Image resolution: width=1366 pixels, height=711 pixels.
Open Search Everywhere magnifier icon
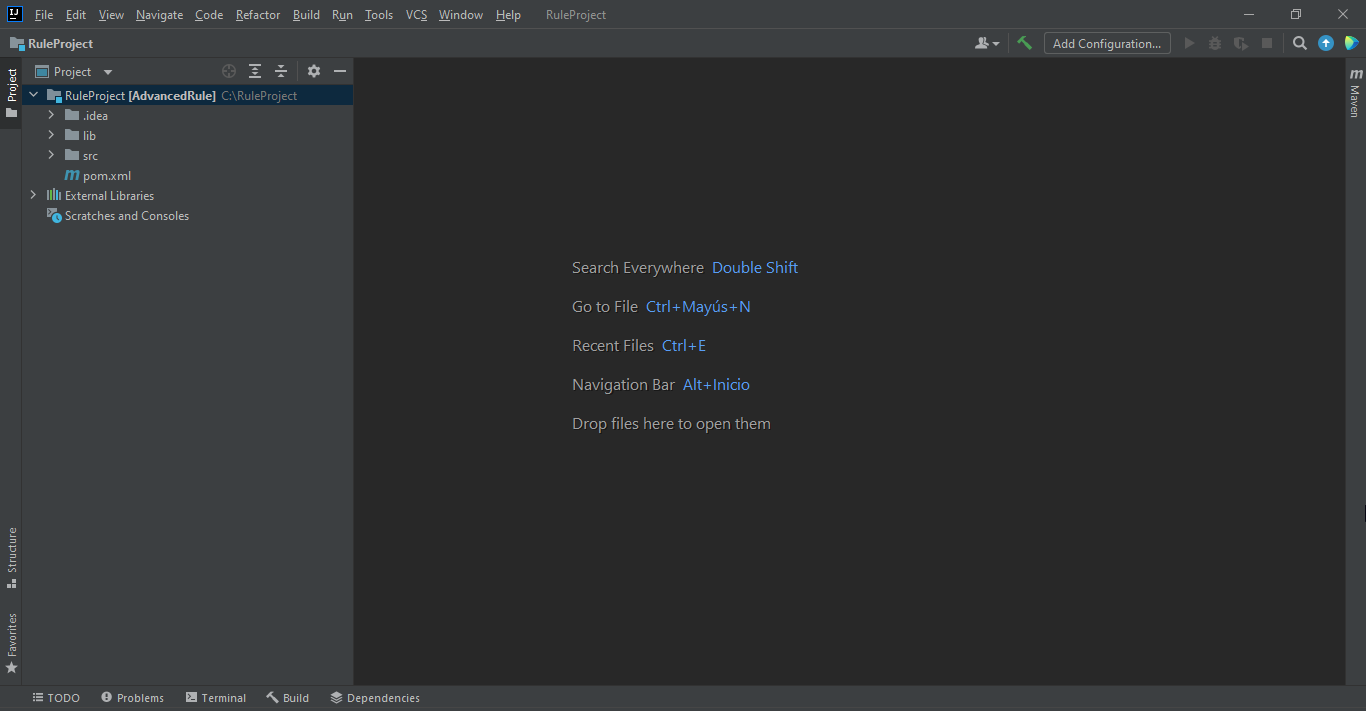tap(1299, 43)
